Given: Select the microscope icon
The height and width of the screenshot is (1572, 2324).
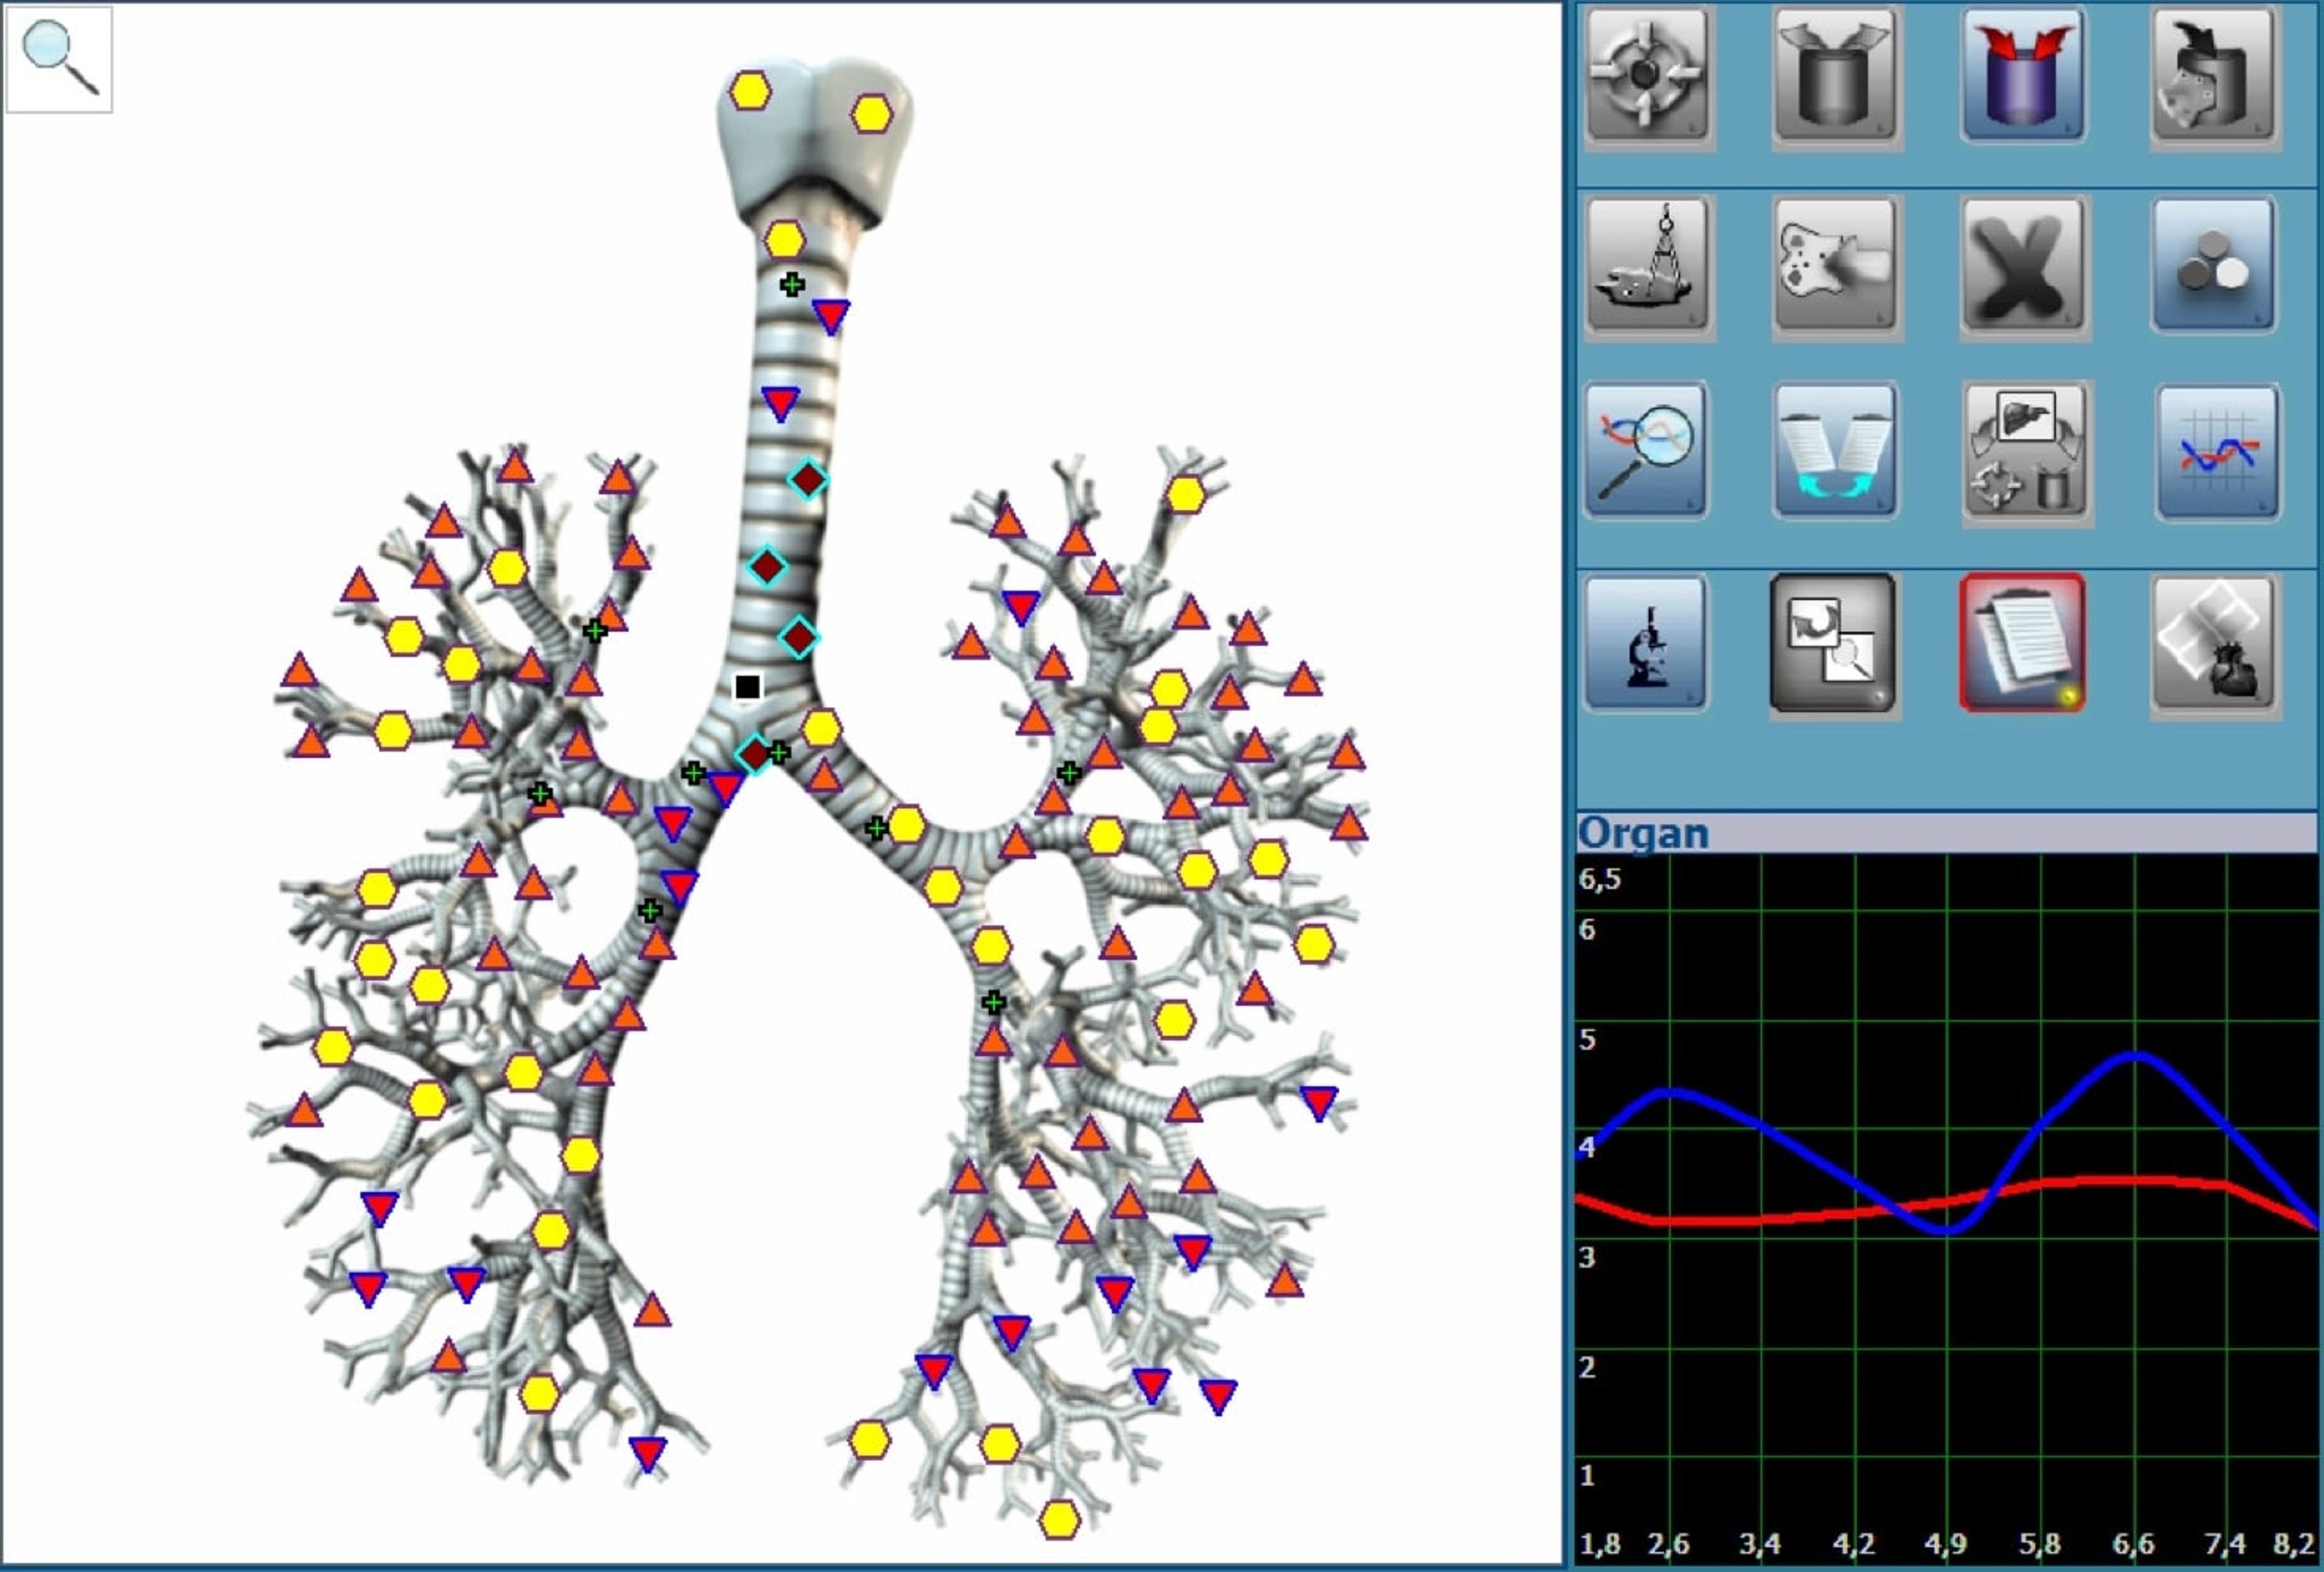Looking at the screenshot, I should click(x=1646, y=643).
